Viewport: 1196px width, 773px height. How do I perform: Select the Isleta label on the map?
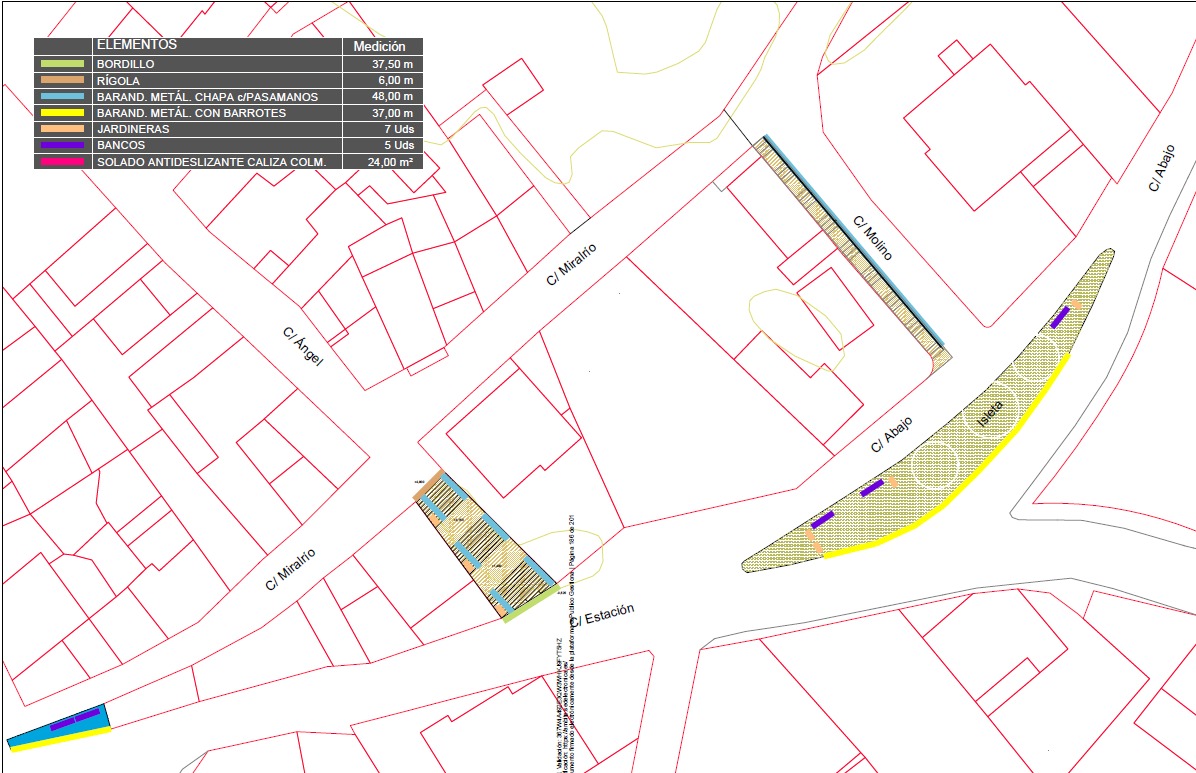989,414
